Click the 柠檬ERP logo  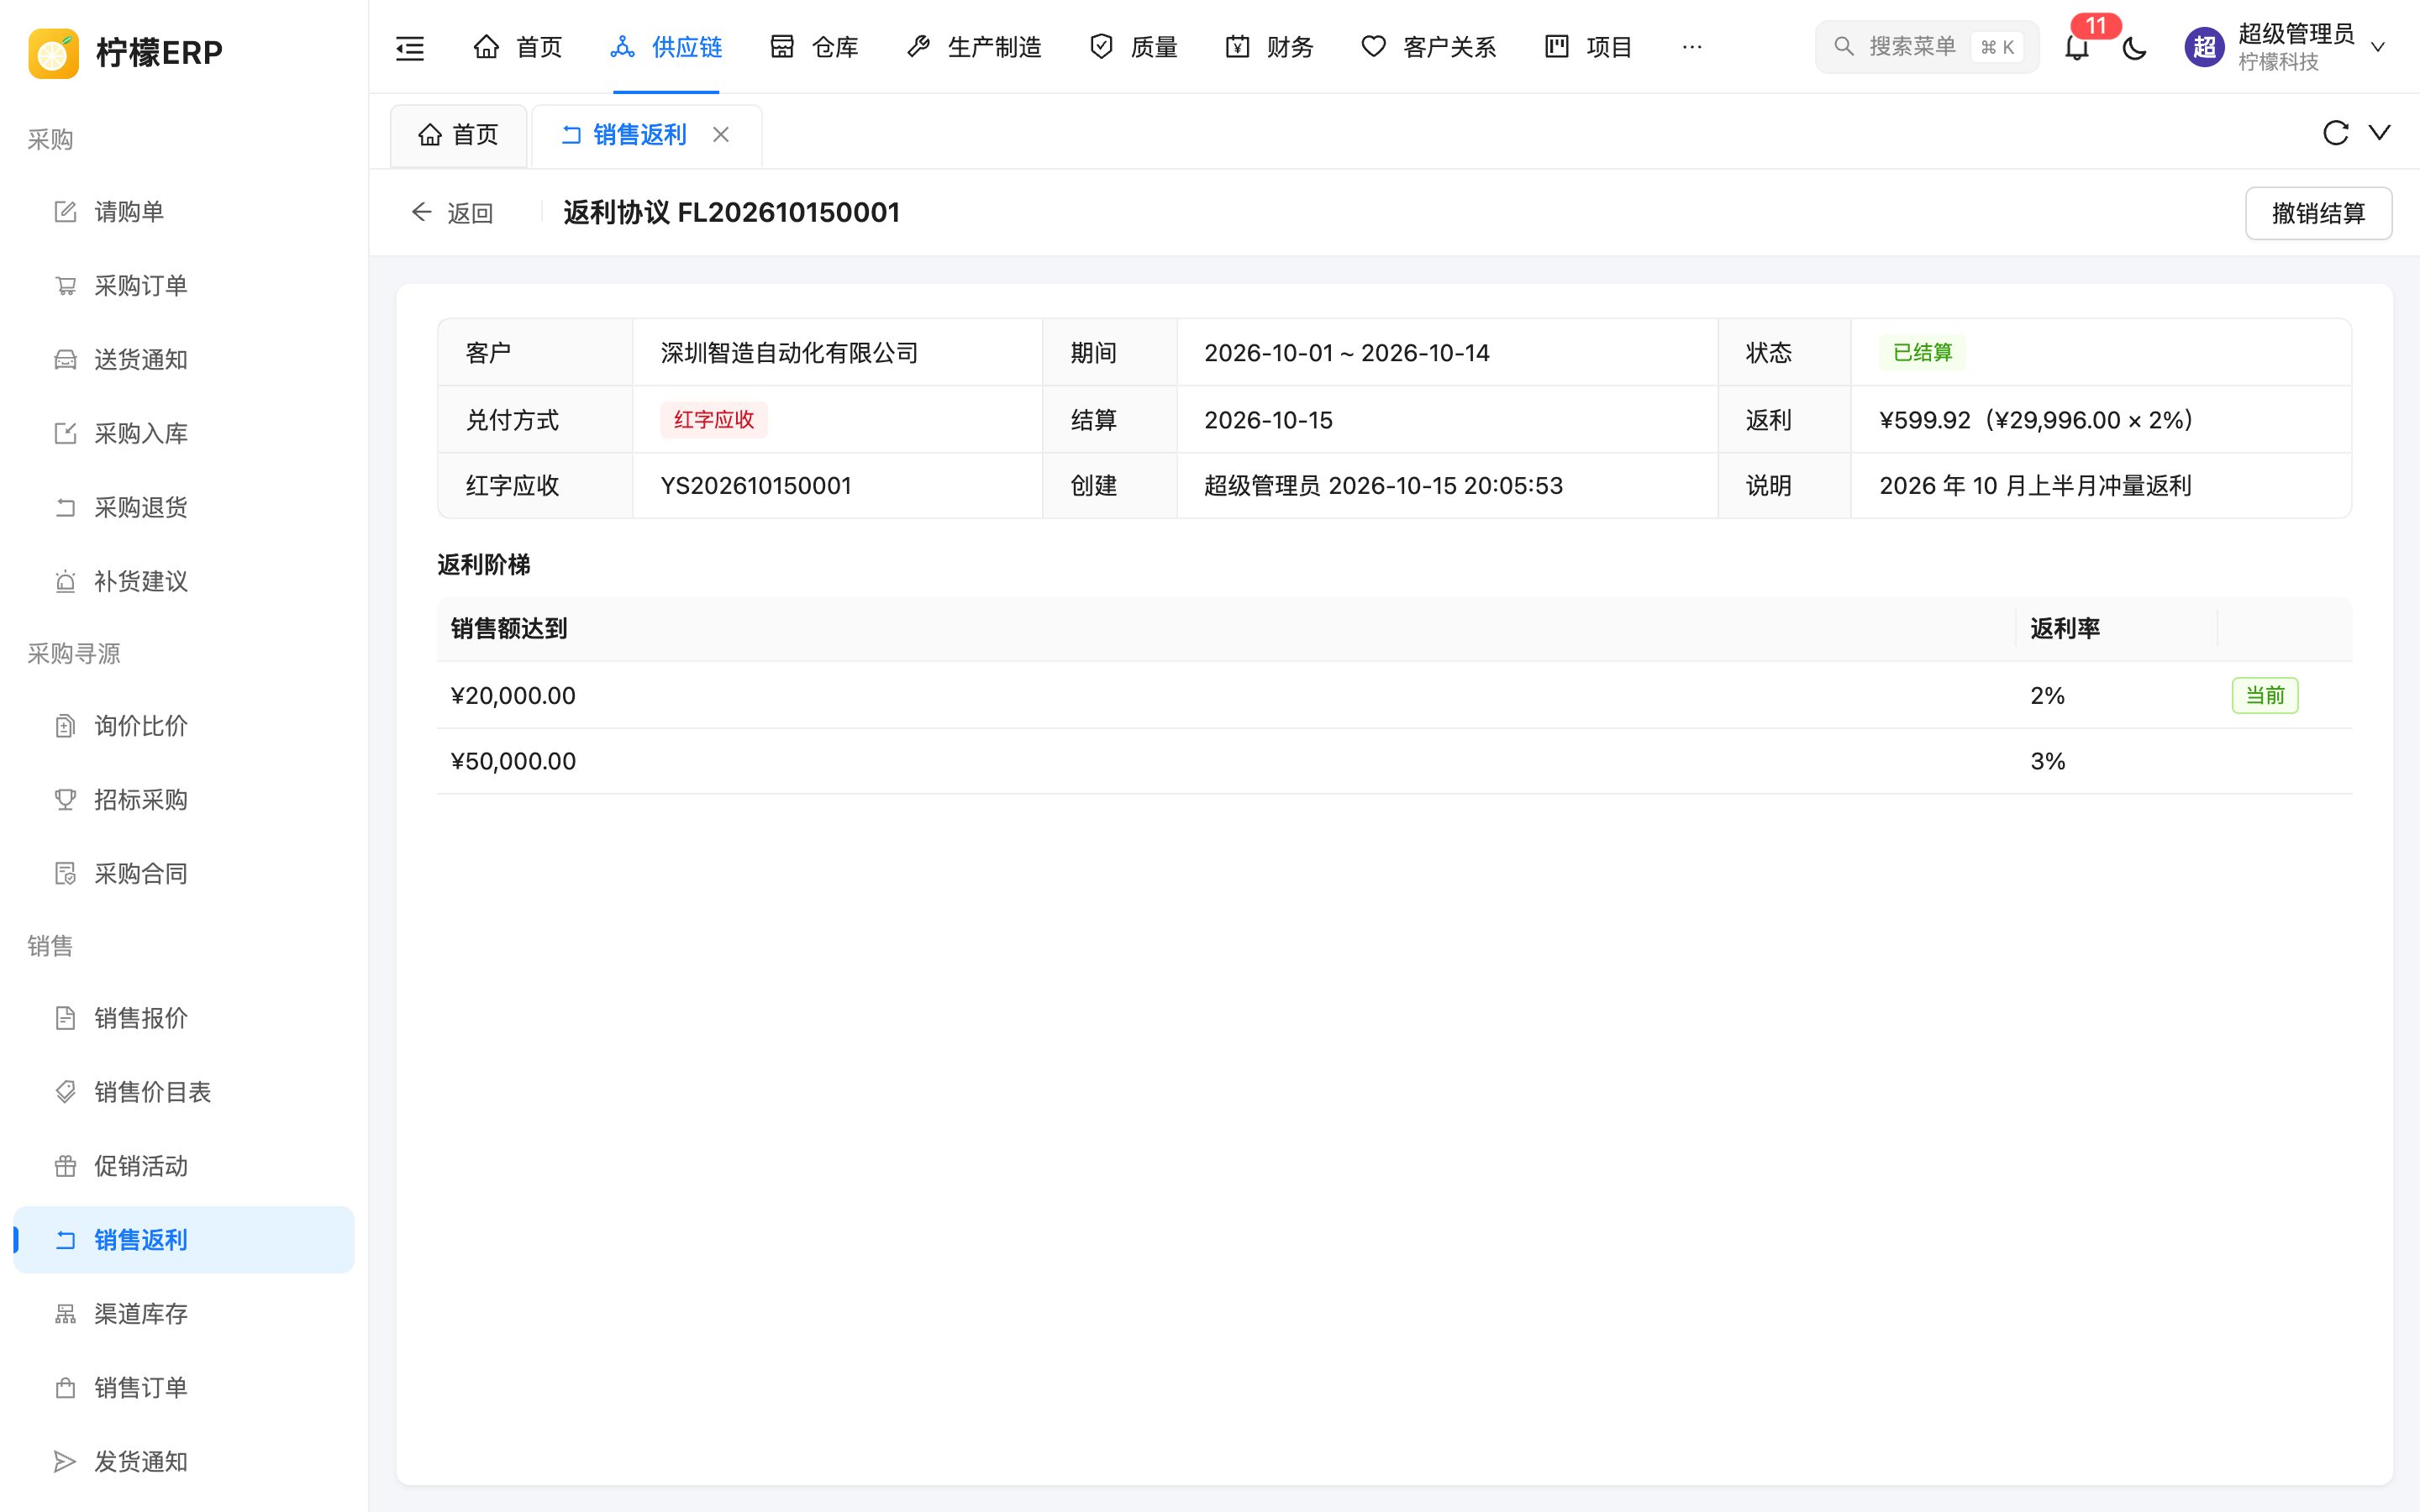tap(126, 52)
